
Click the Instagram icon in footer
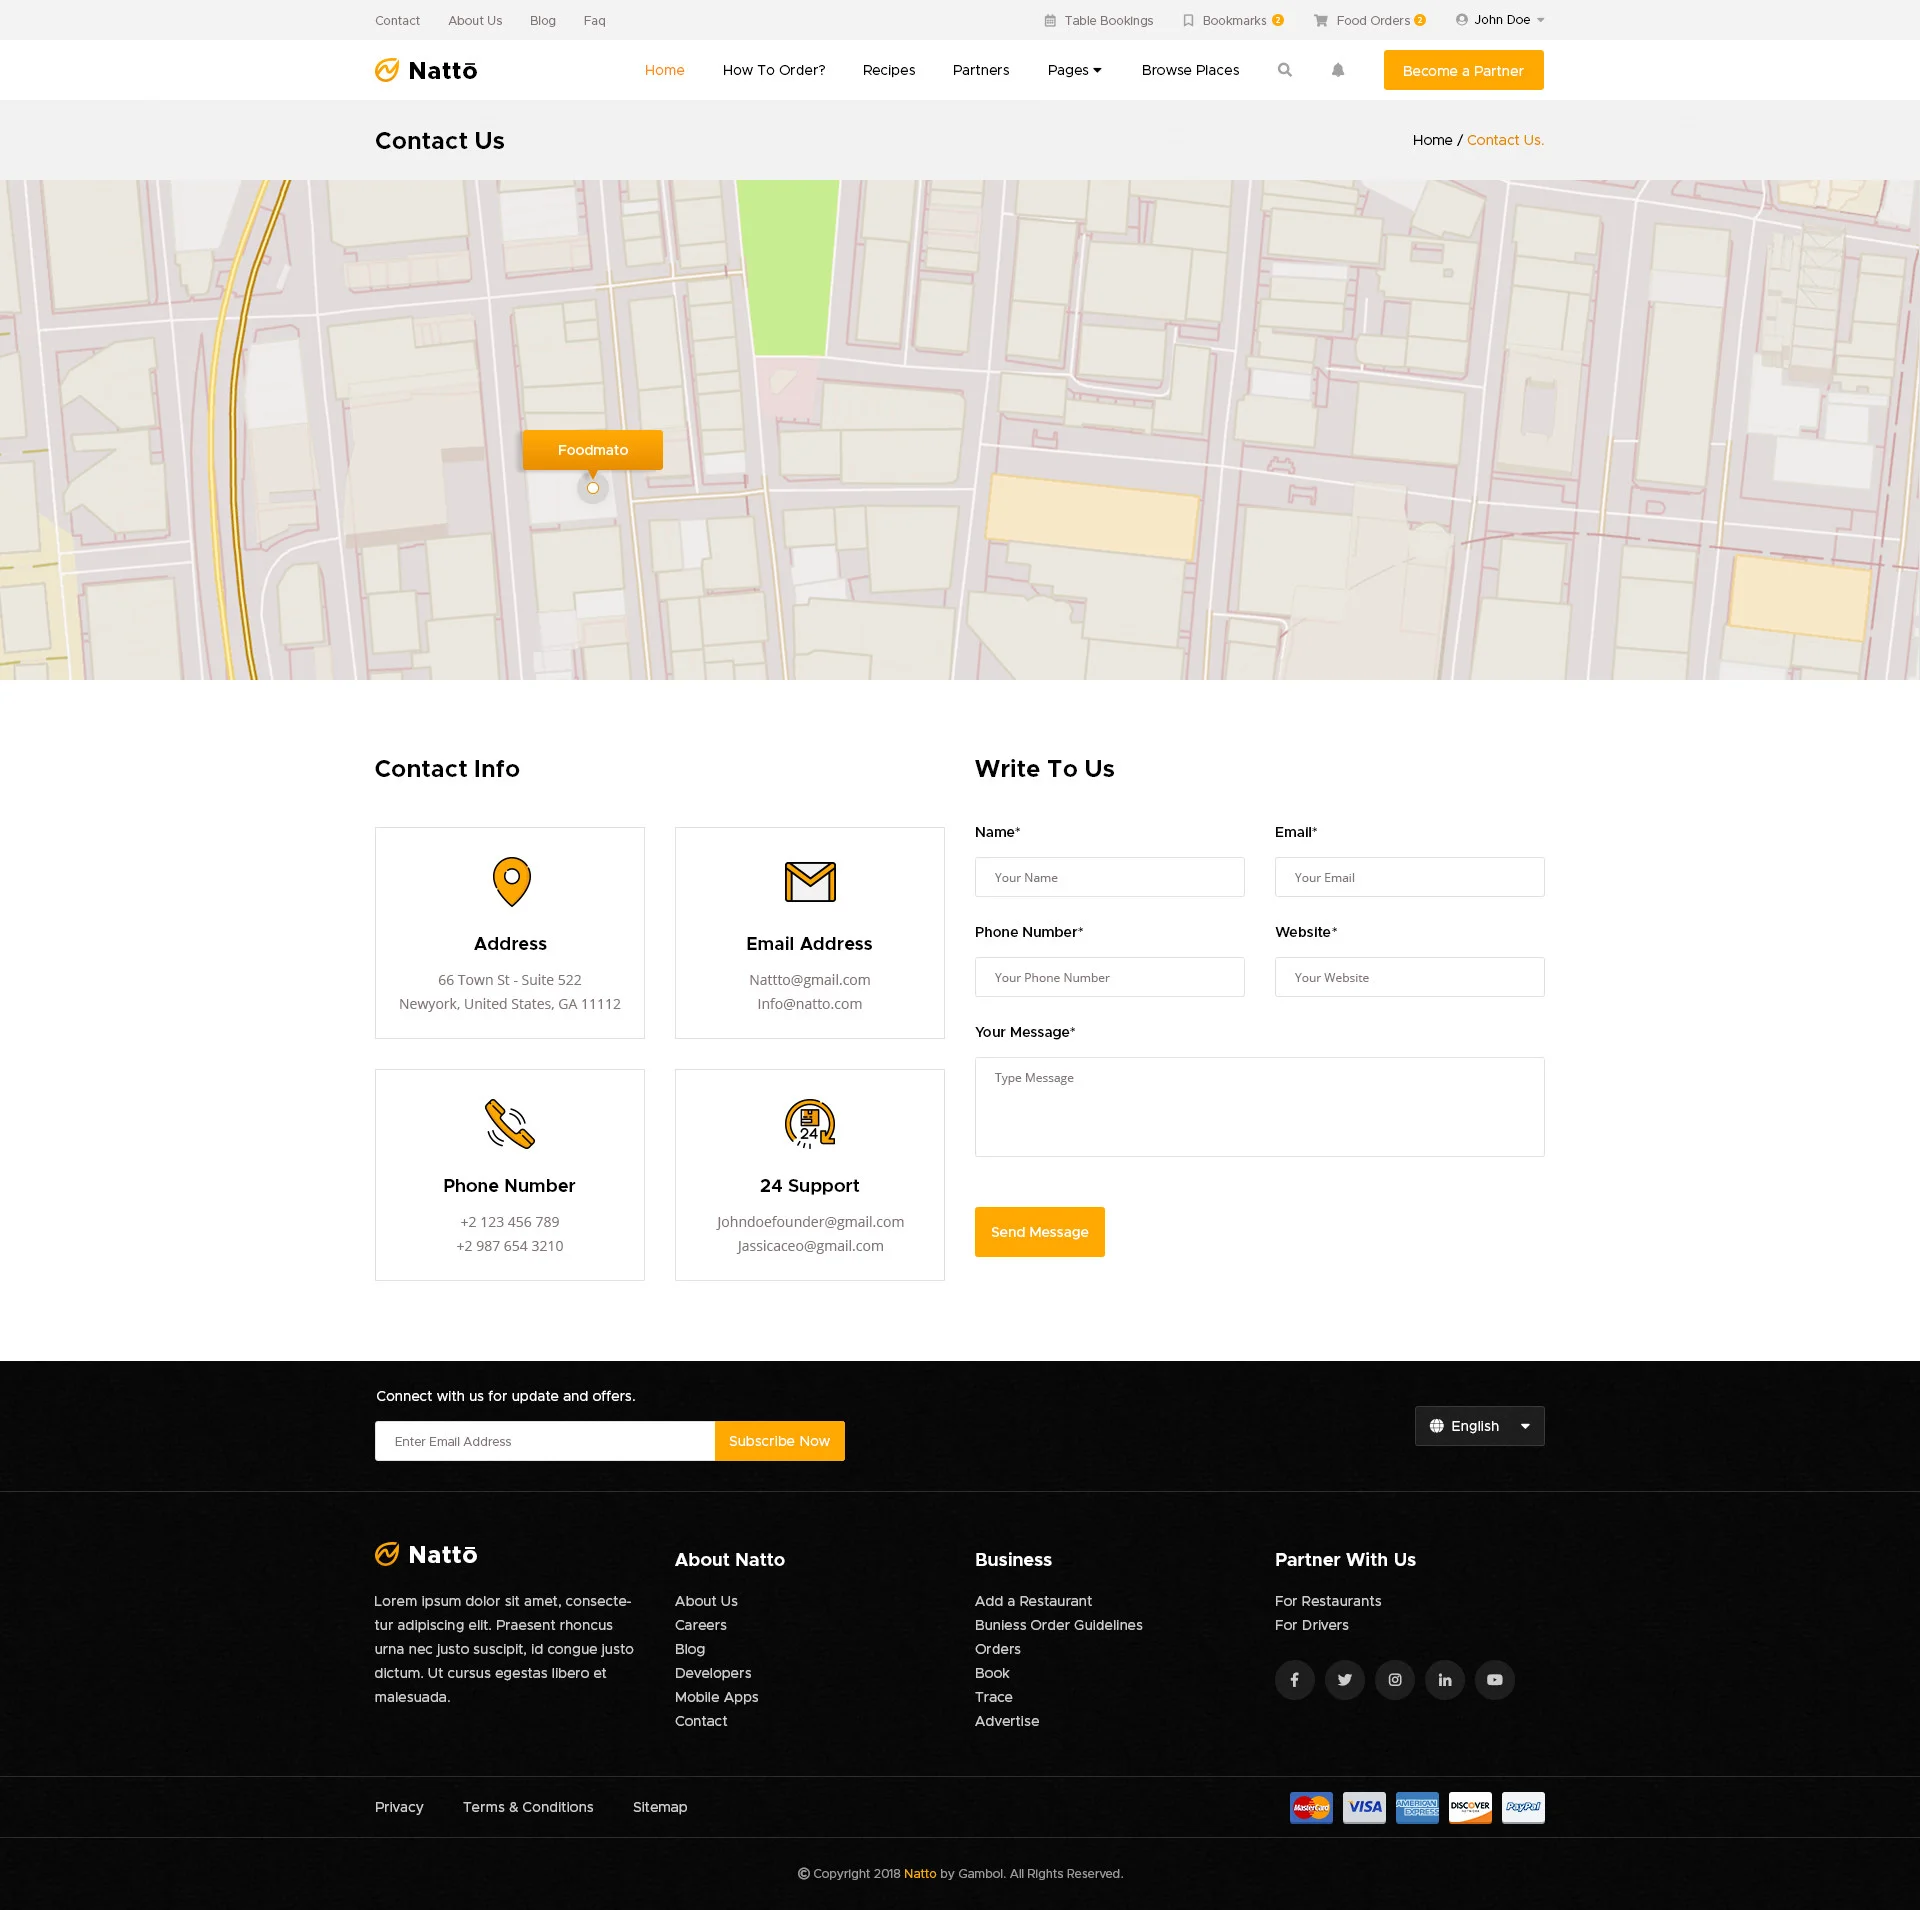pos(1394,1680)
